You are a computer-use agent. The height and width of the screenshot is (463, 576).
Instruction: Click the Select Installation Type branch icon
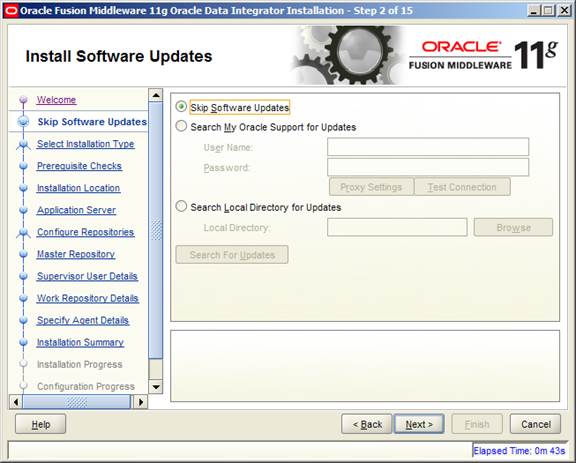click(23, 144)
